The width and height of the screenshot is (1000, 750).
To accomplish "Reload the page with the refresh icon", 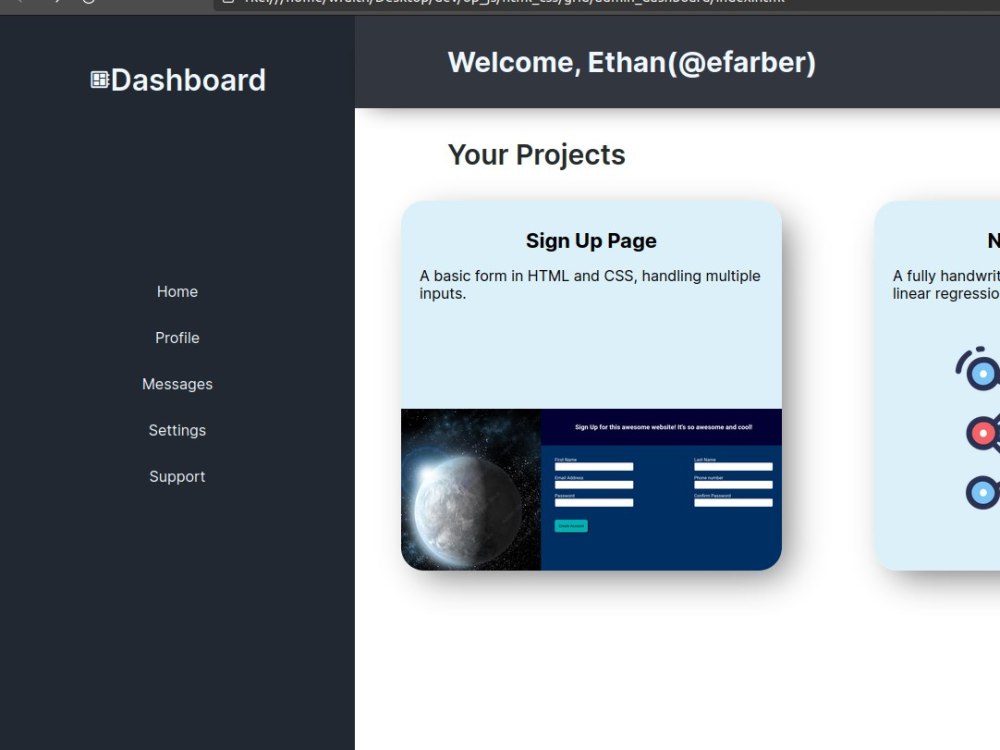I will click(x=88, y=3).
